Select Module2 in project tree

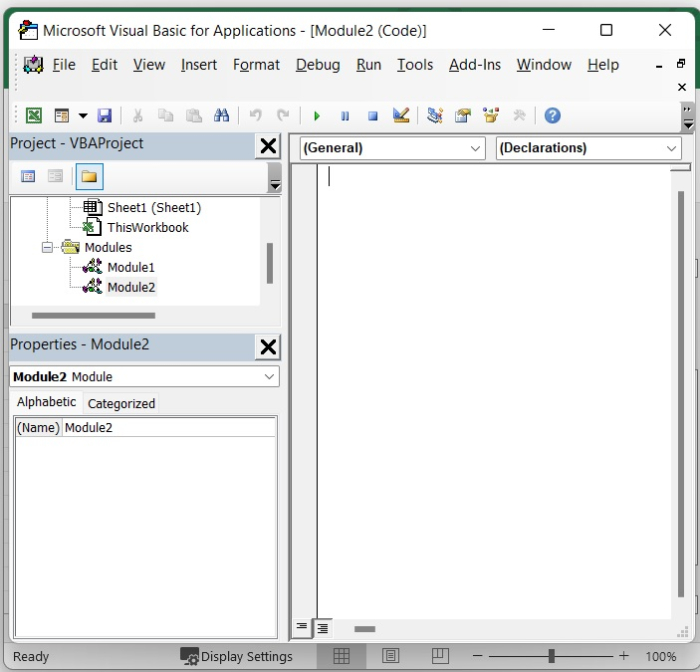coord(131,287)
